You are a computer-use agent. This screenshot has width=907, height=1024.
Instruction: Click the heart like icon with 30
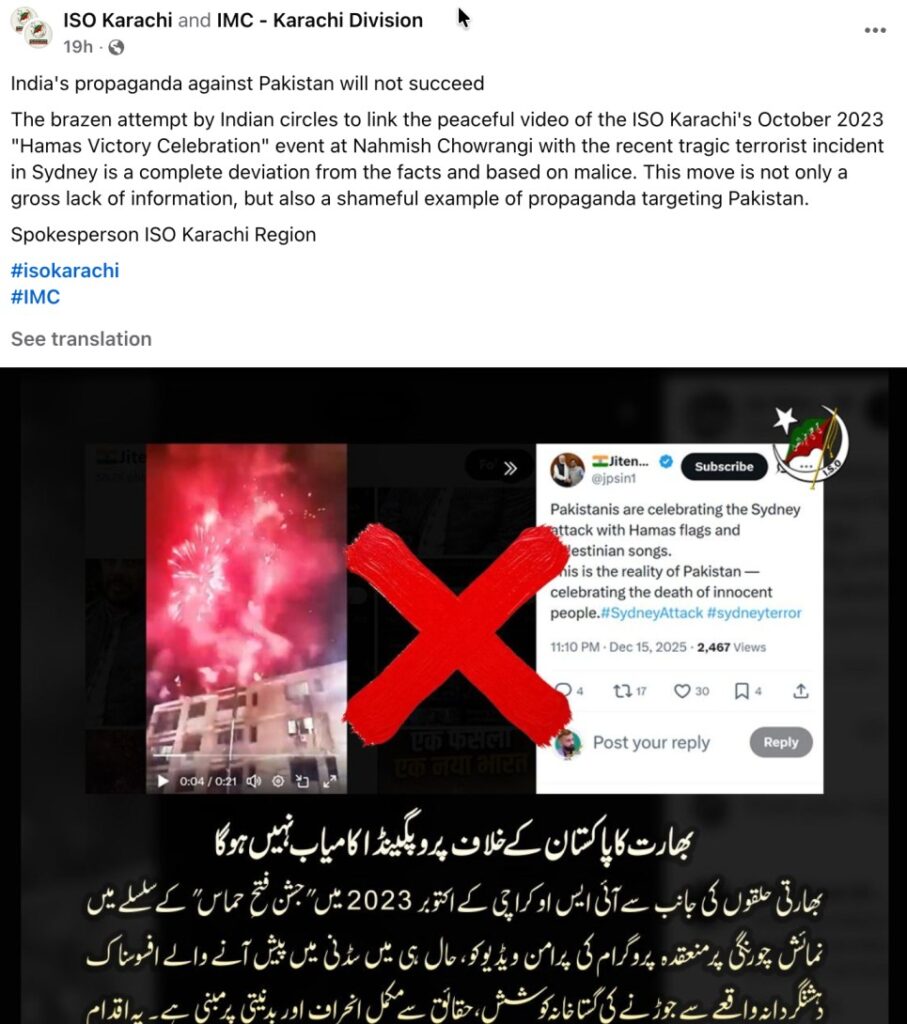click(682, 691)
